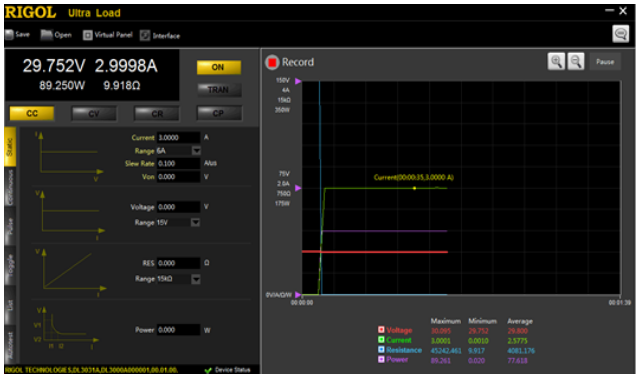Click the middle purple axis marker

pyautogui.click(x=298, y=188)
